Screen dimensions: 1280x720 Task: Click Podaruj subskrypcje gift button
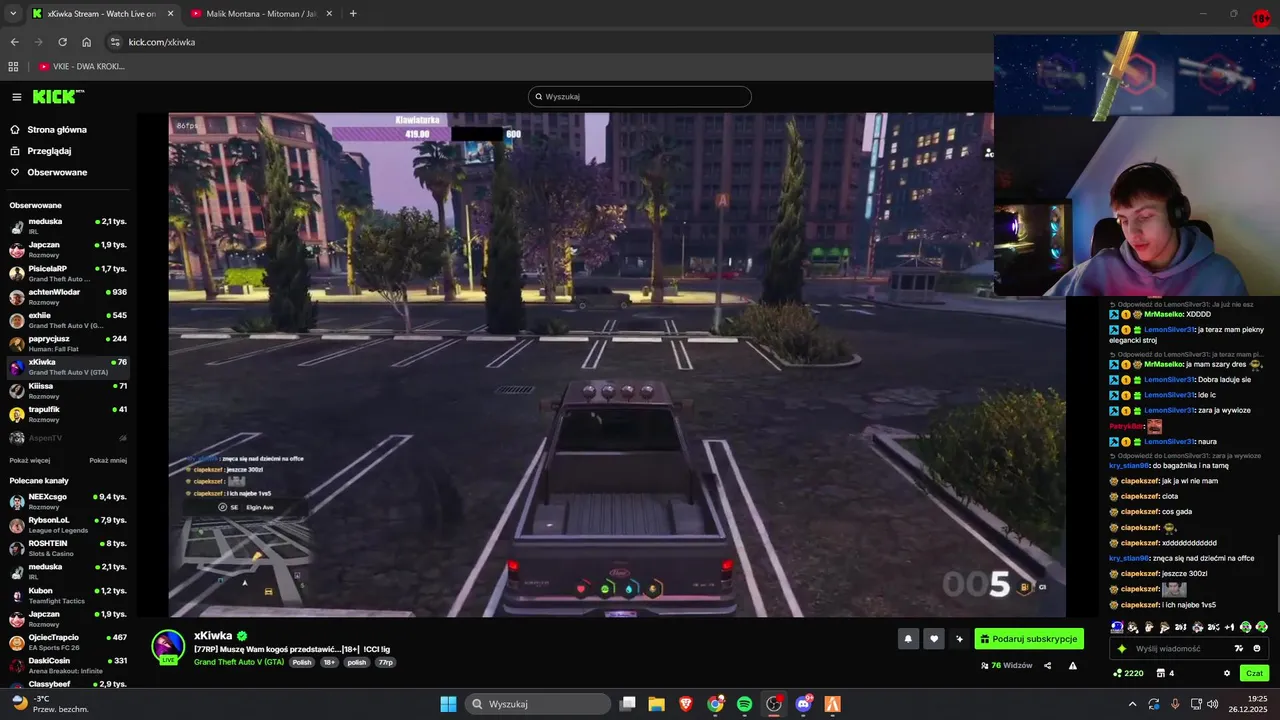(x=1030, y=639)
